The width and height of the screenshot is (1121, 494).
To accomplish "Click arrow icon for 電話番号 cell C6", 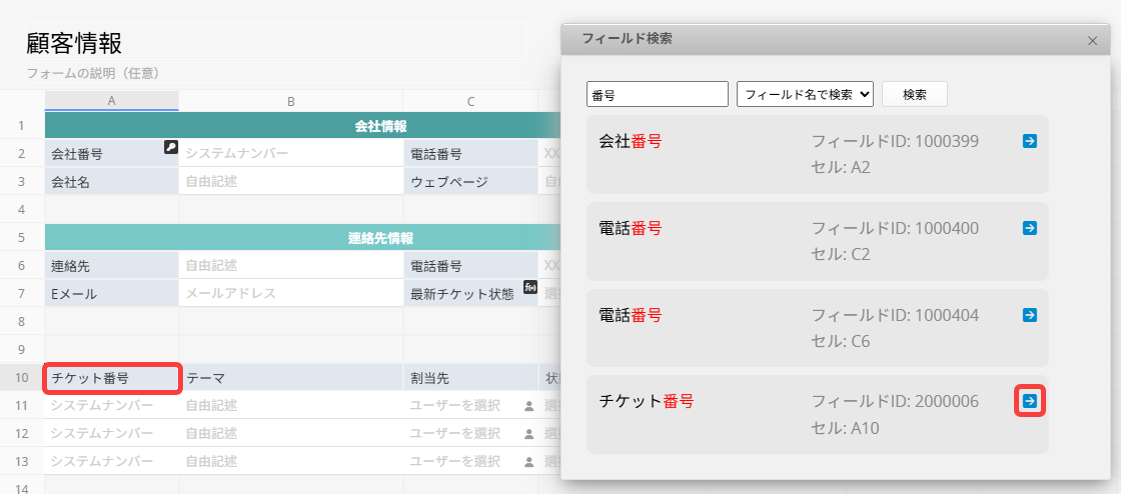I will (1030, 315).
